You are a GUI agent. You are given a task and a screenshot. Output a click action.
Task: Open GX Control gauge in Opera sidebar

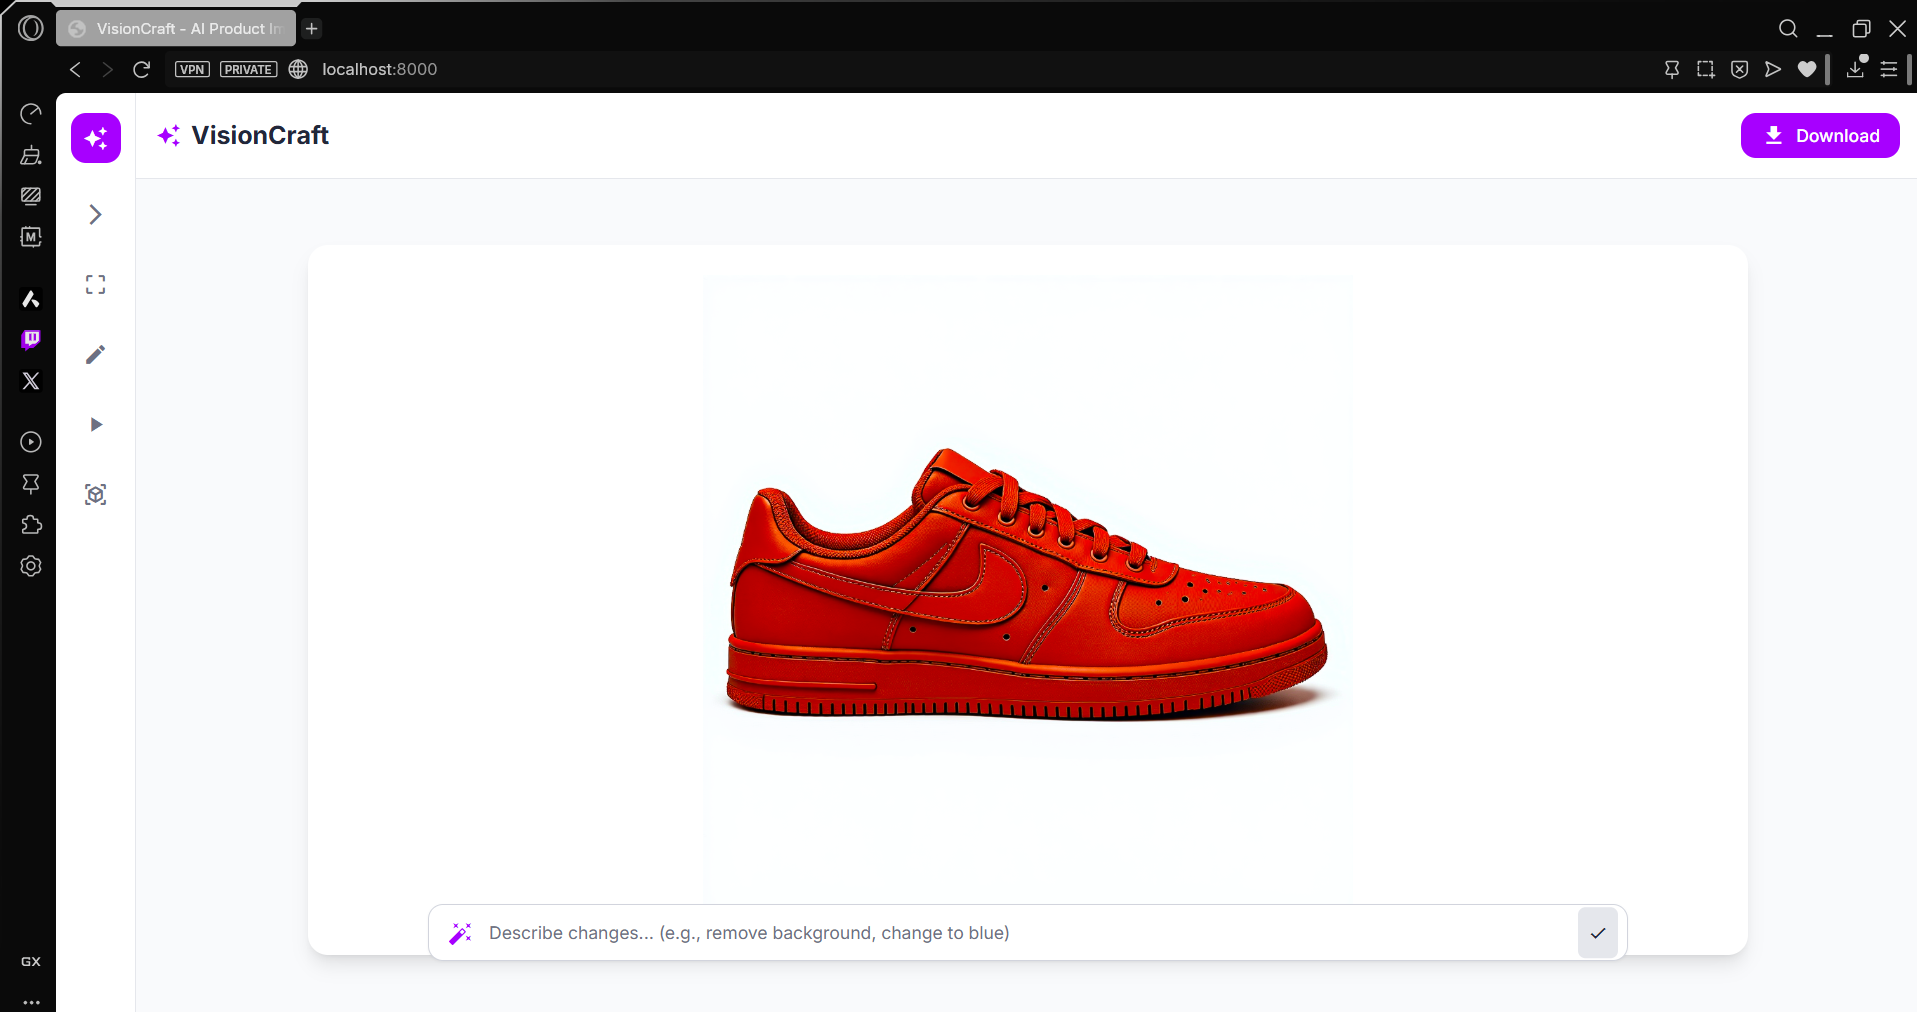tap(31, 114)
